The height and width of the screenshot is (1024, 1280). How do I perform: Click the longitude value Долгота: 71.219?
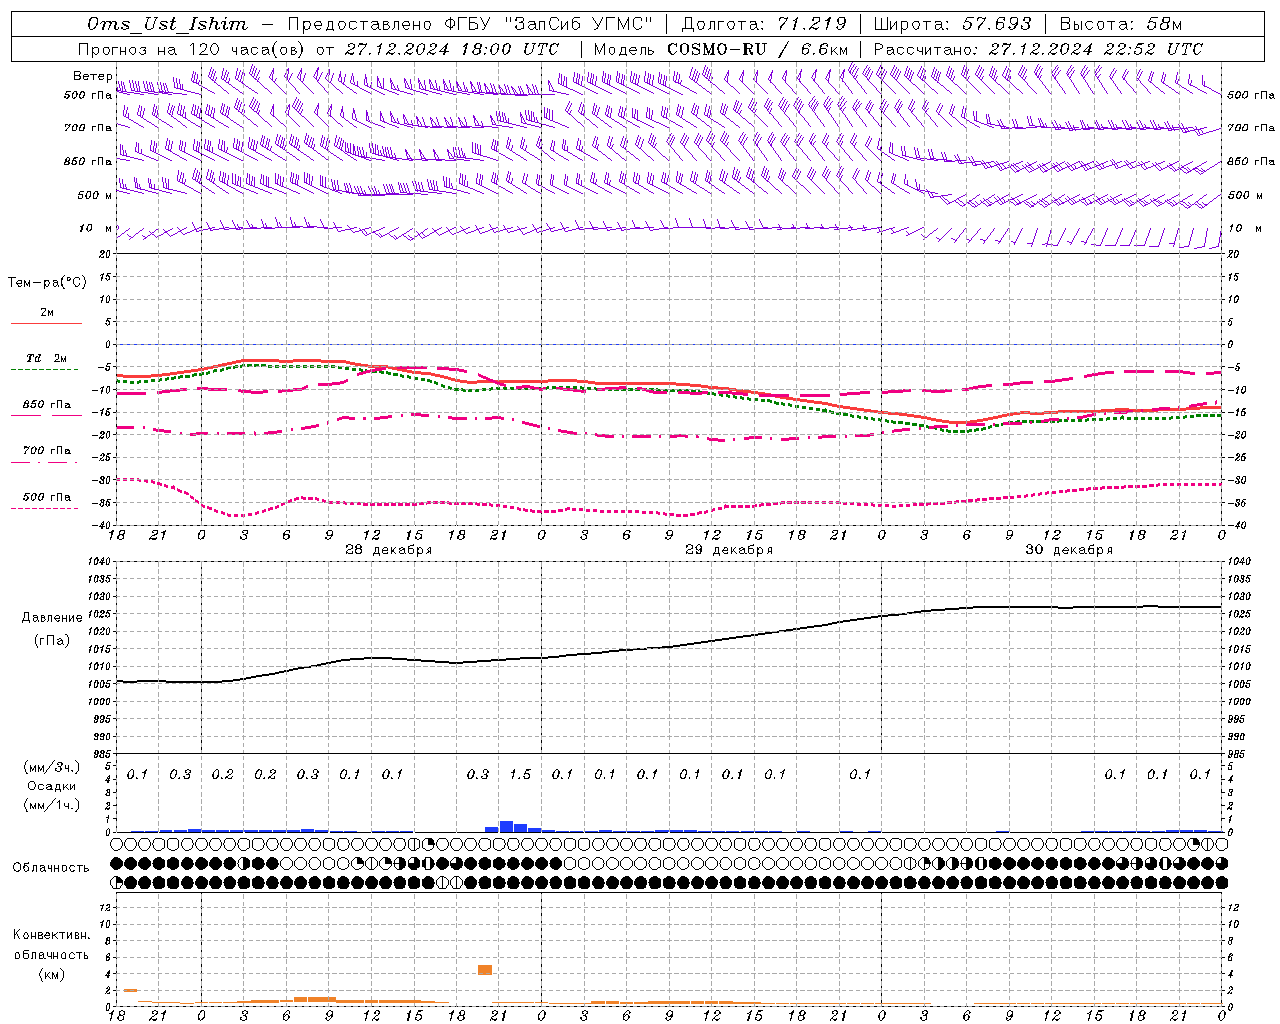[x=765, y=24]
